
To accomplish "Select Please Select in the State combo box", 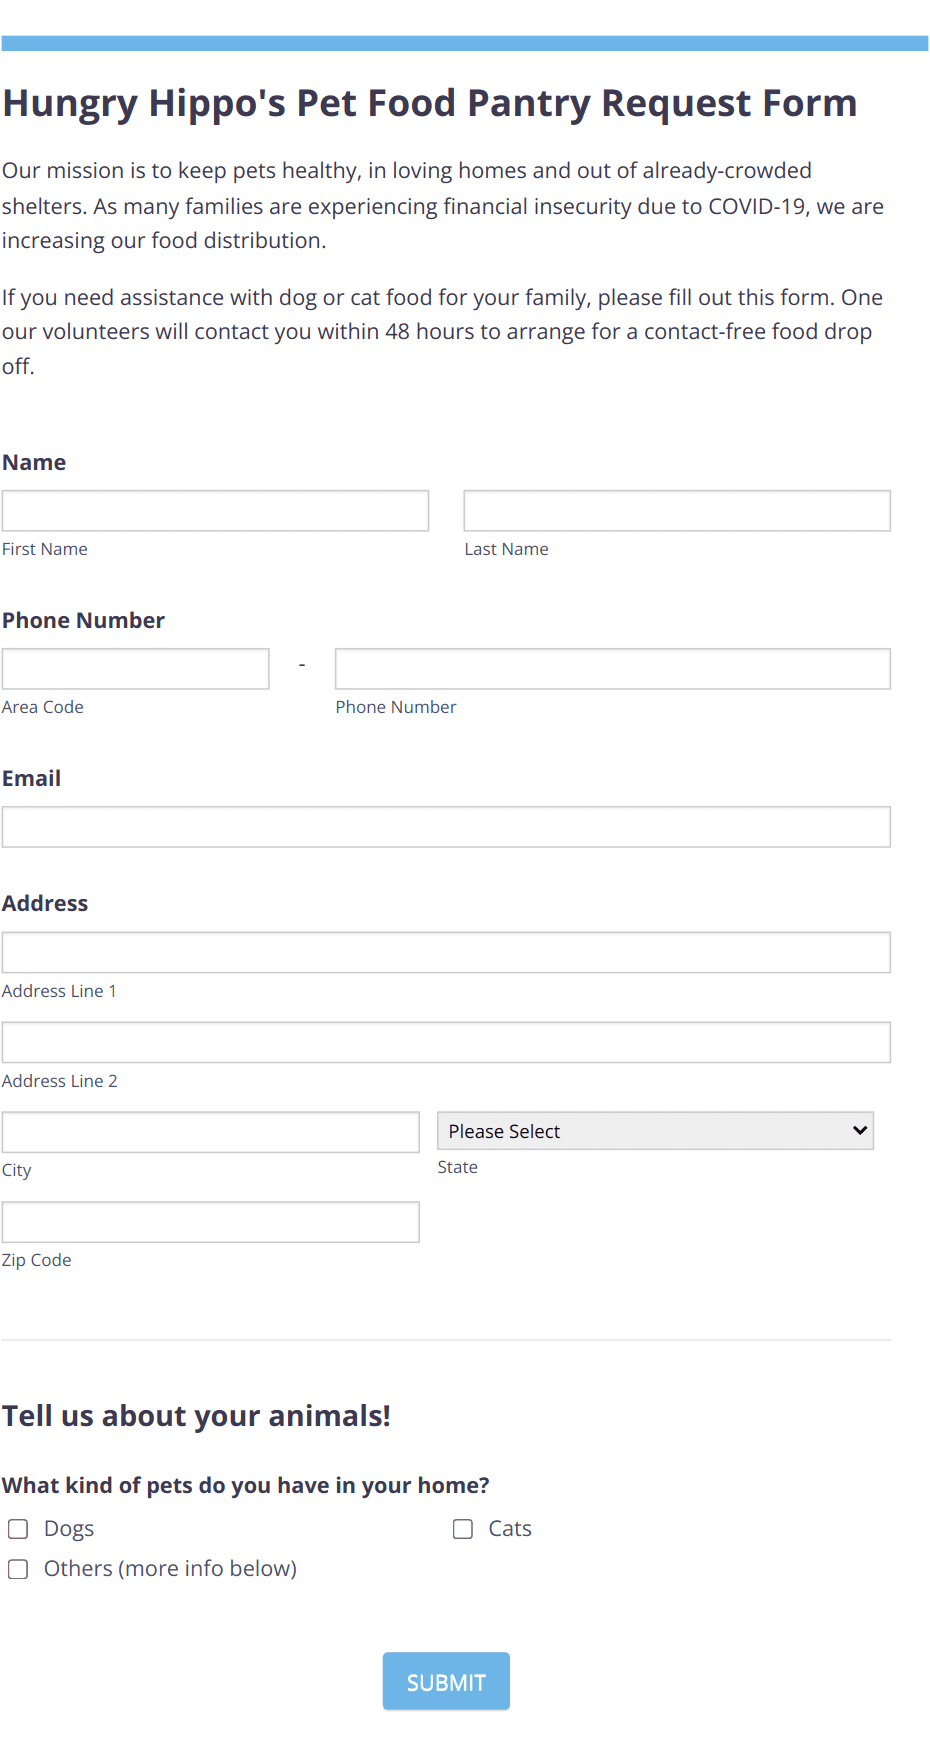I will [655, 1130].
